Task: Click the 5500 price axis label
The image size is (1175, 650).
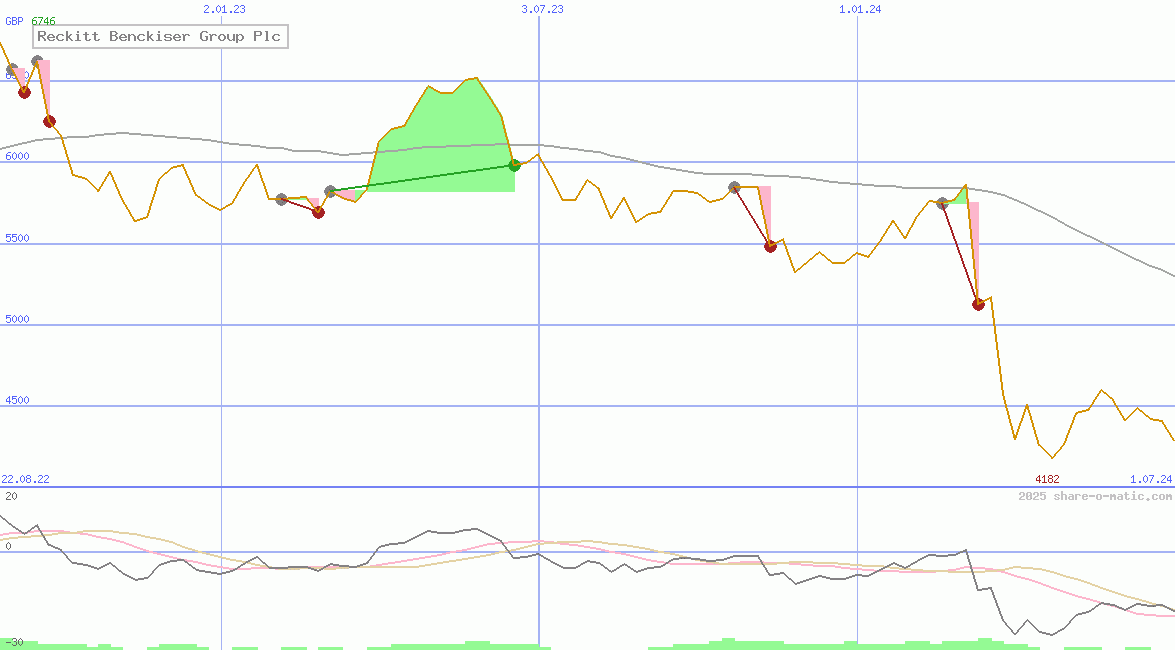Action: coord(17,238)
